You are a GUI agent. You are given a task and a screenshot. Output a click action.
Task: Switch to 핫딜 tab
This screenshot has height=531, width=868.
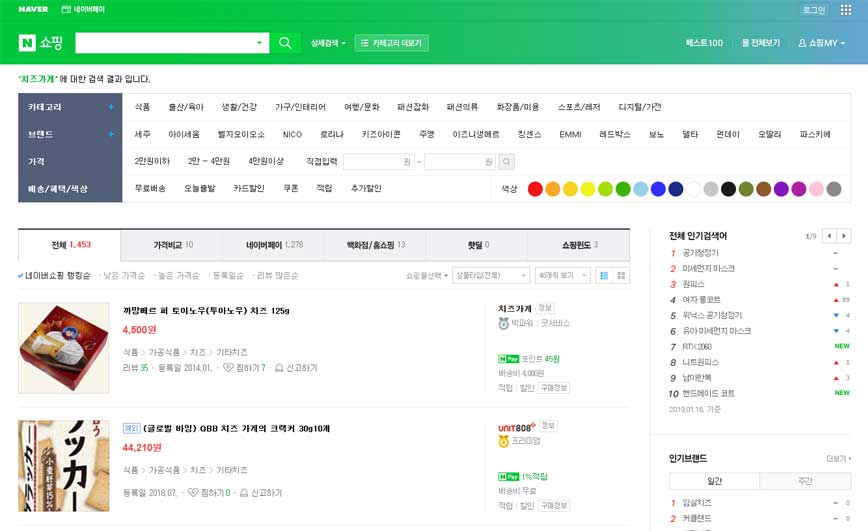(x=477, y=245)
